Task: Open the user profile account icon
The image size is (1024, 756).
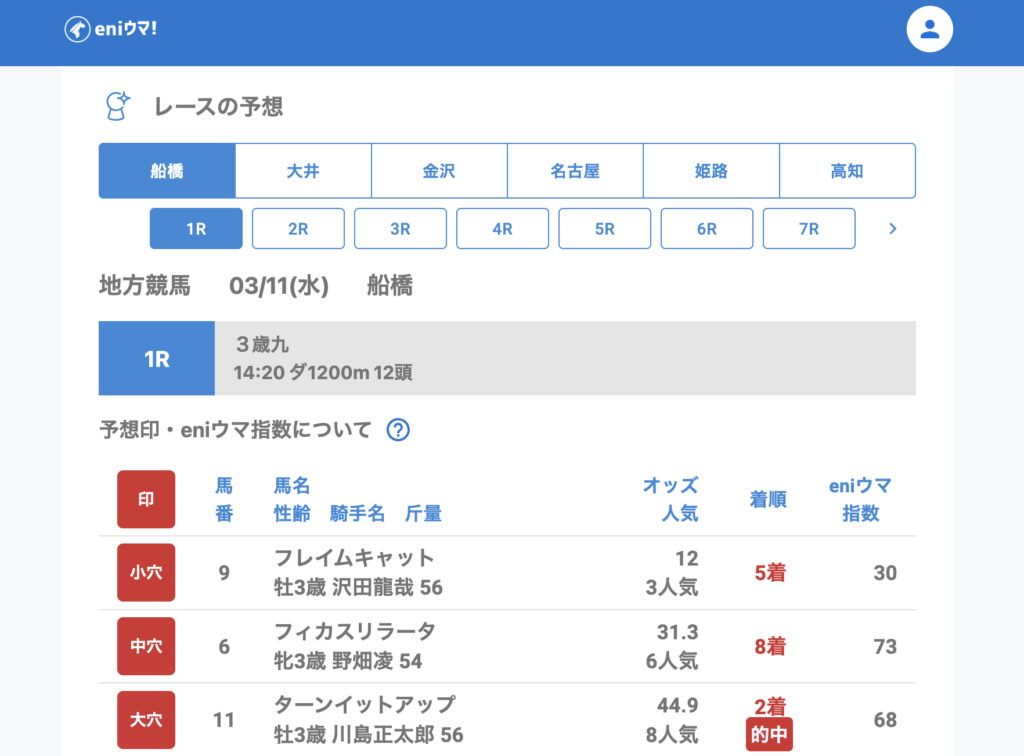Action: [929, 30]
